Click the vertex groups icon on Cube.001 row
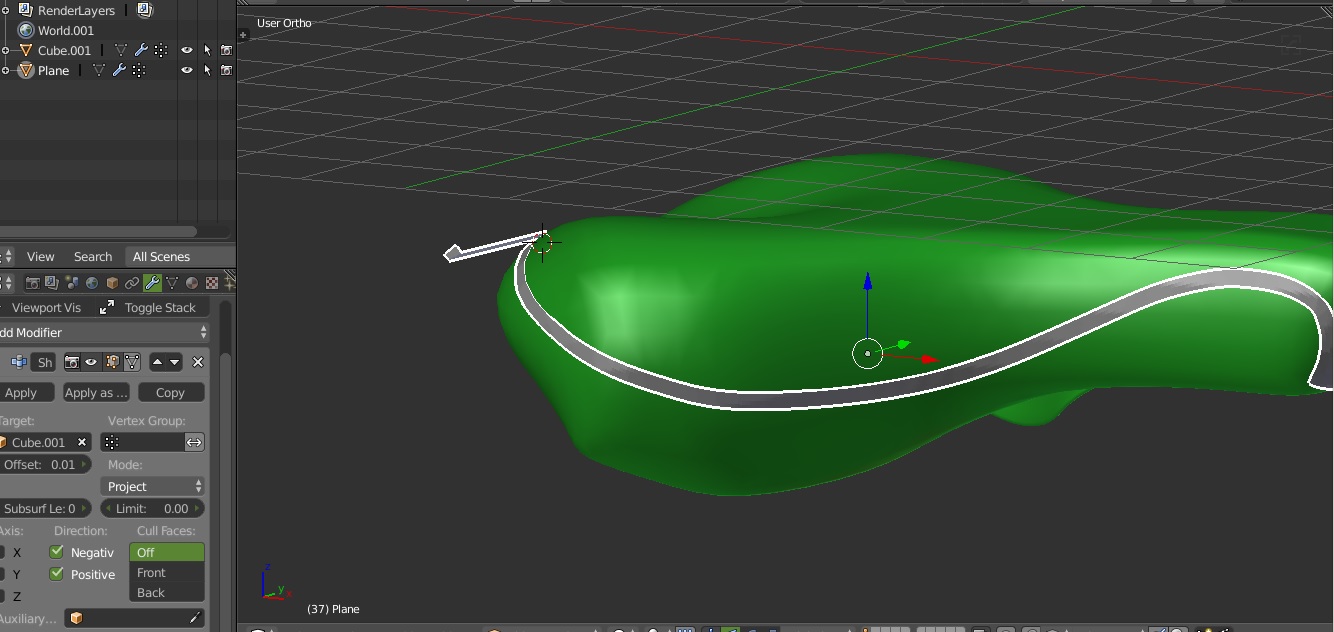Viewport: 1334px width, 632px height. click(x=160, y=50)
